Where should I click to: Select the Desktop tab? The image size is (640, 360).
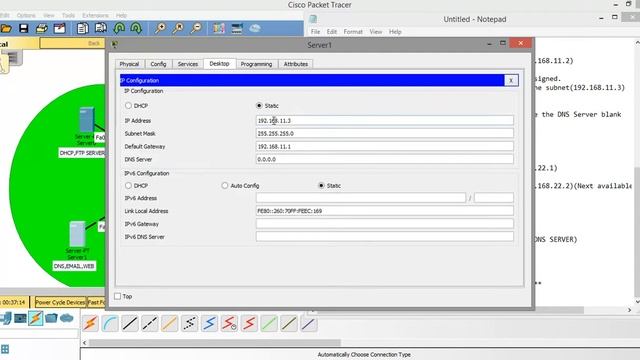click(219, 64)
